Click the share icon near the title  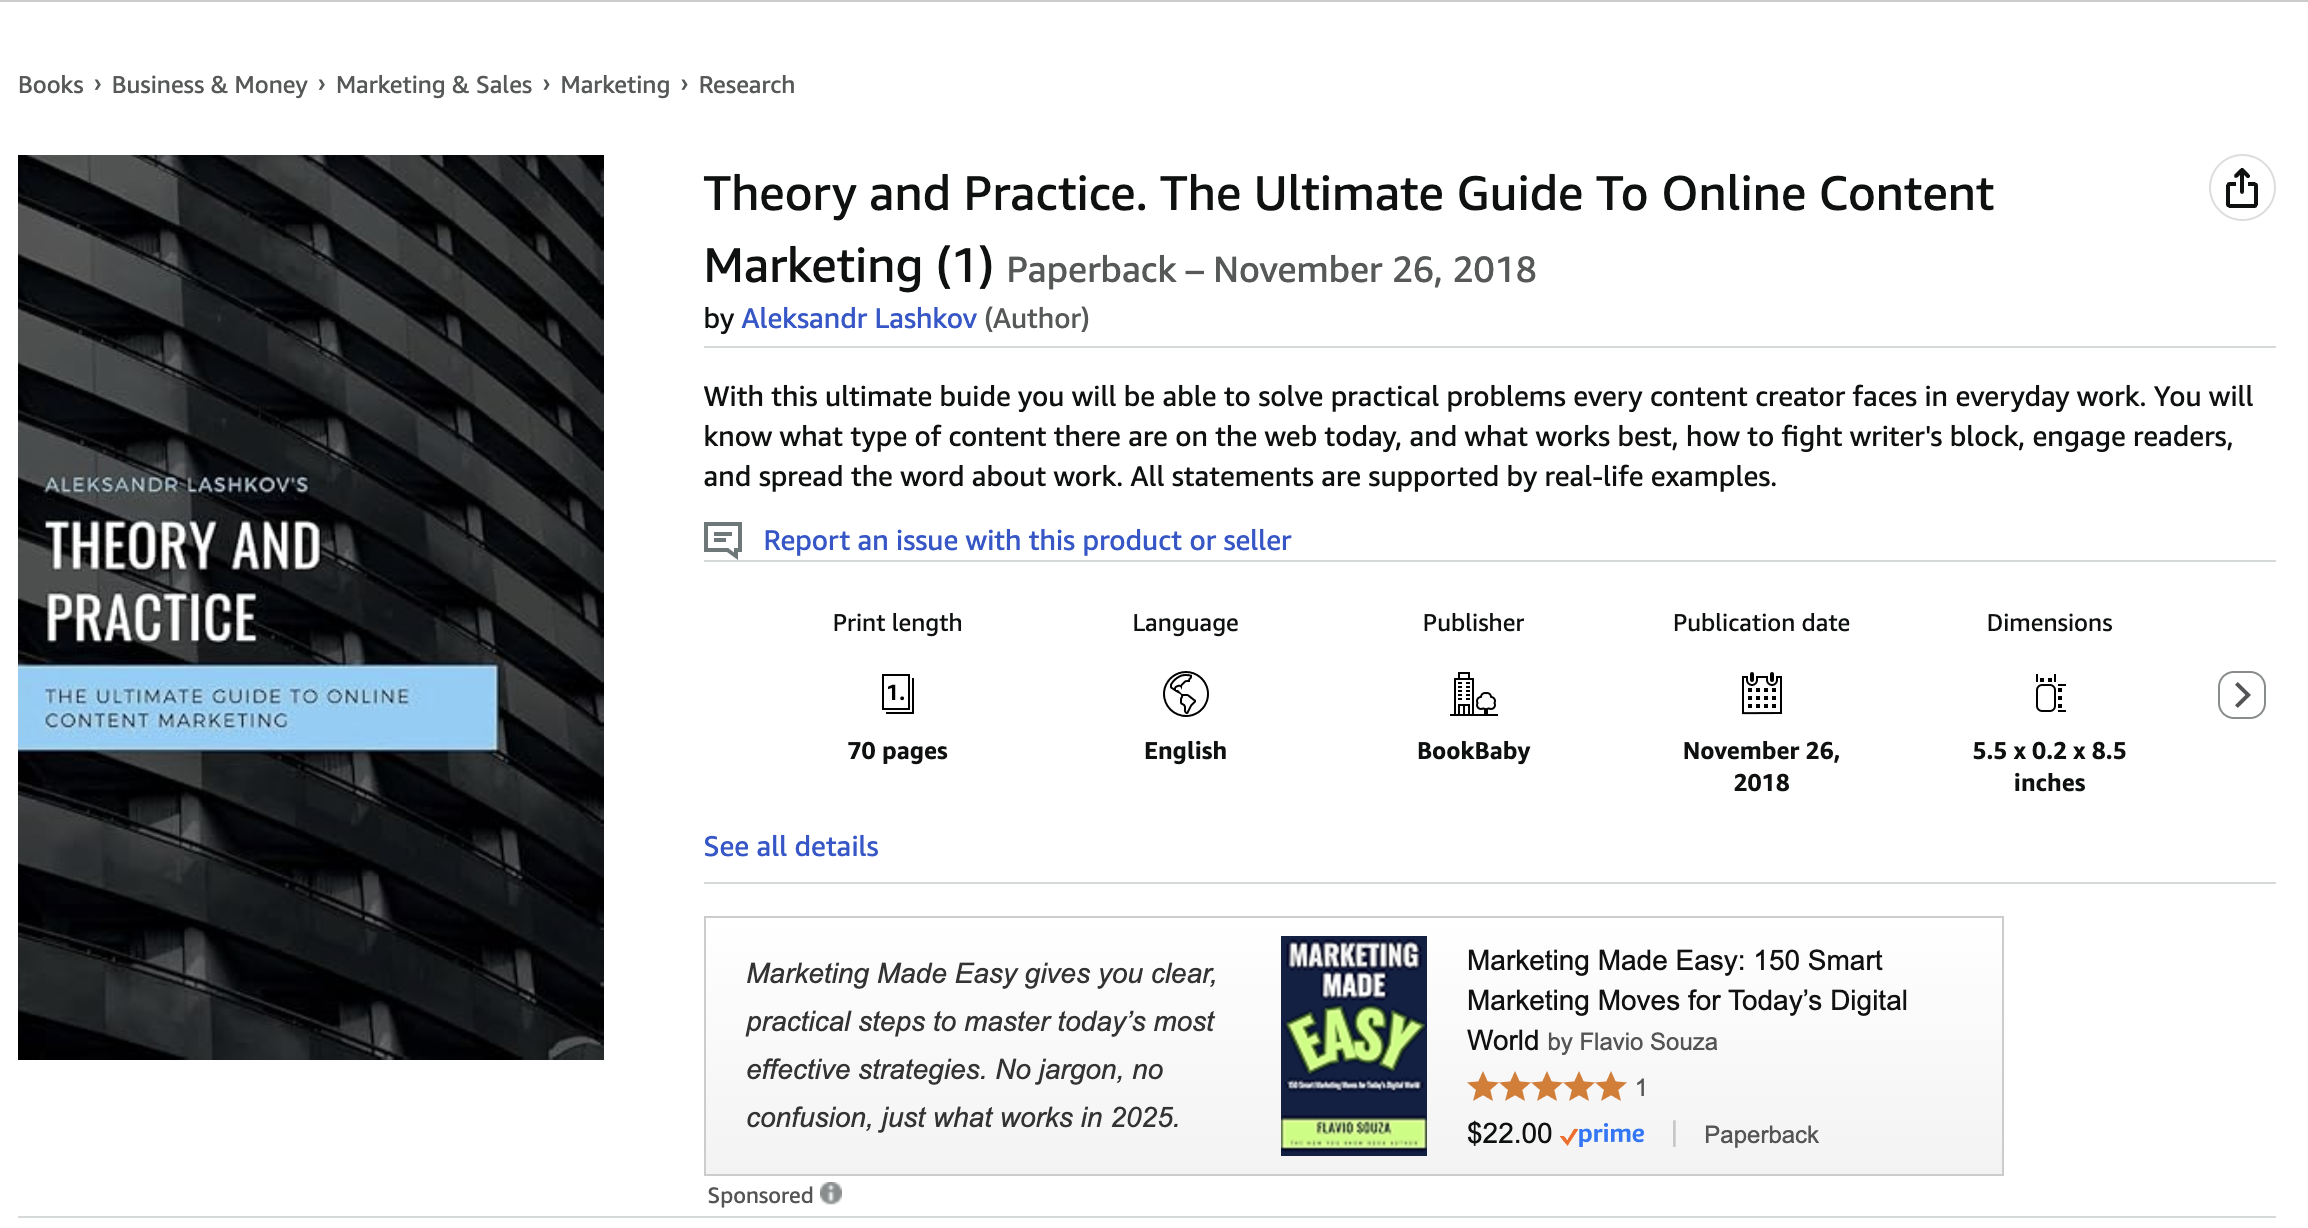tap(2241, 188)
